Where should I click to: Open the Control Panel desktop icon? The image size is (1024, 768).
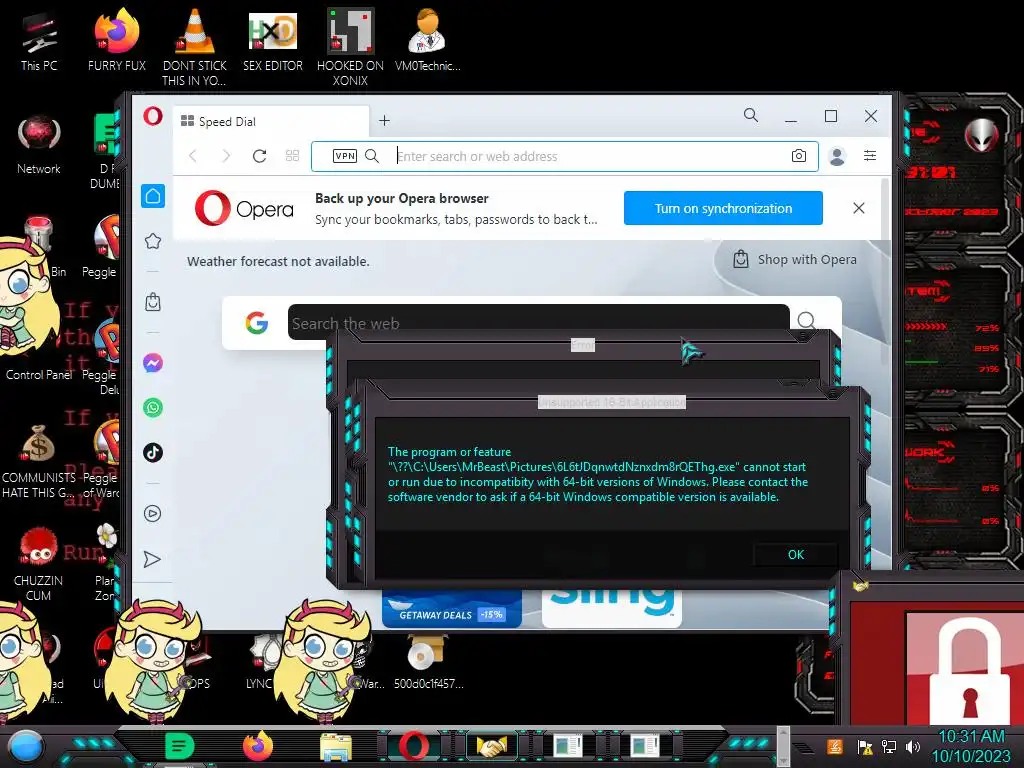(x=39, y=374)
